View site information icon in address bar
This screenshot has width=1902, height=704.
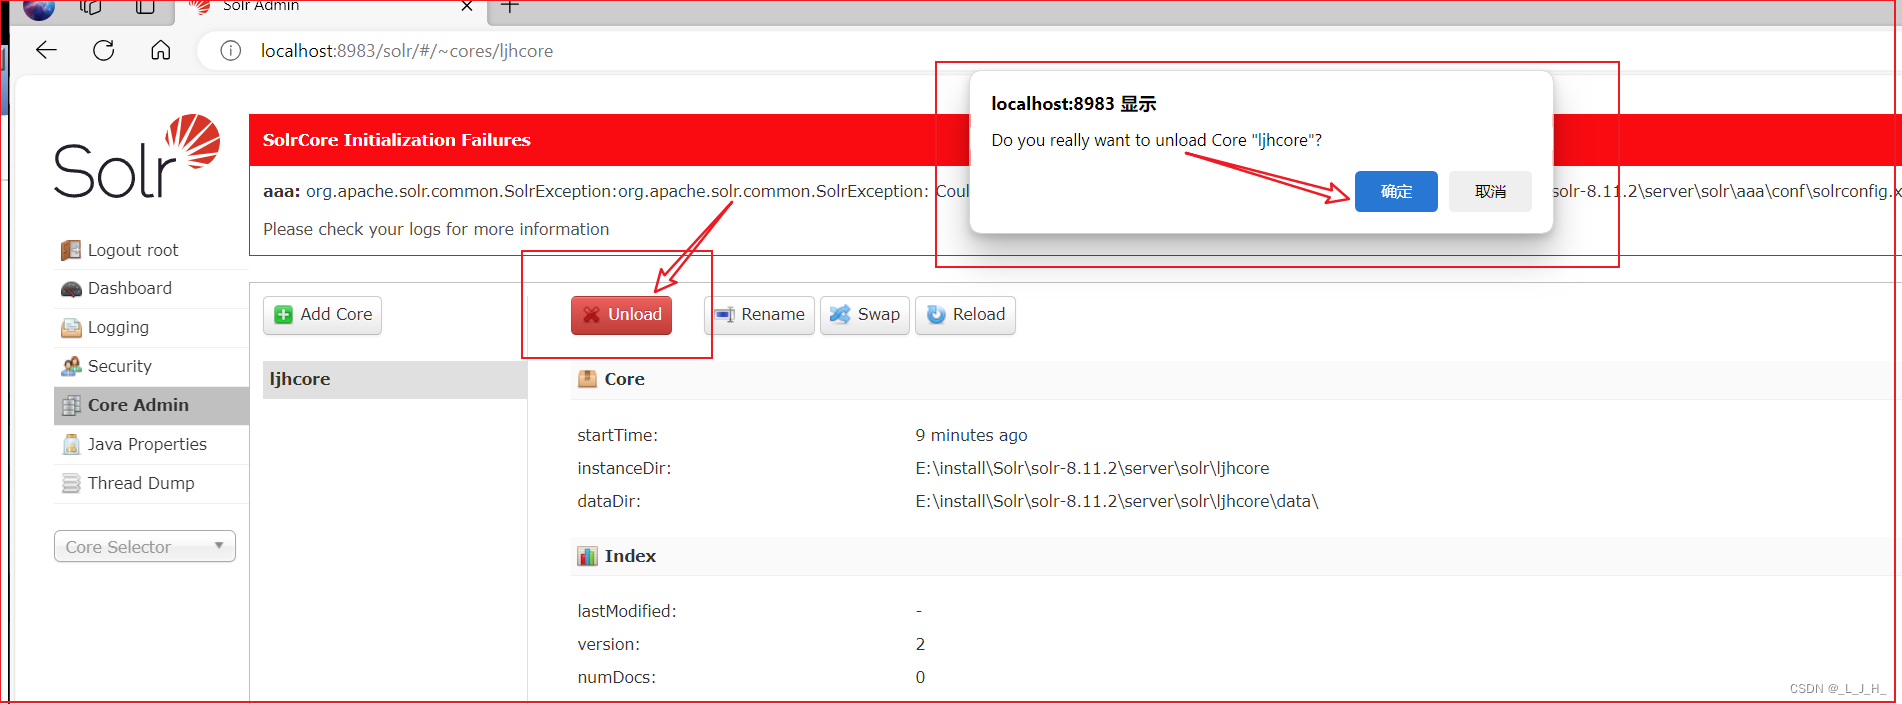231,51
